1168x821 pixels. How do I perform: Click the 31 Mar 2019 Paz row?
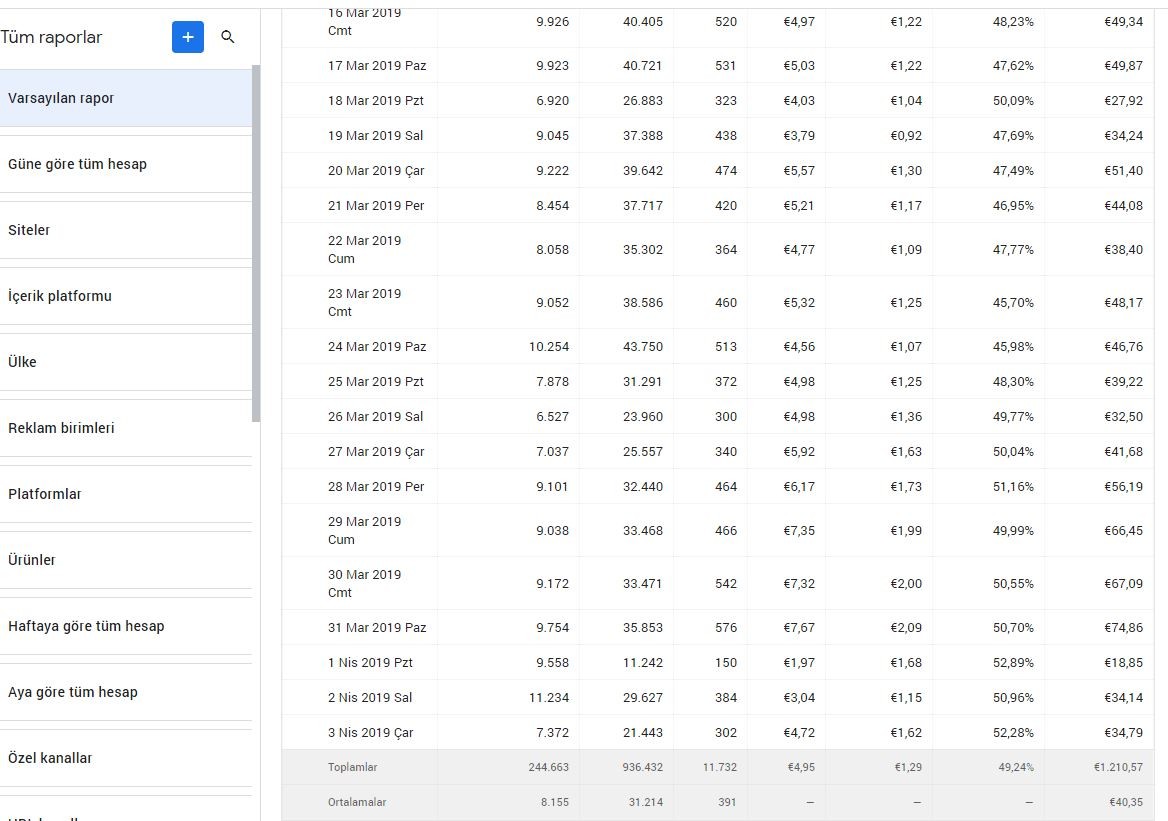pos(718,627)
